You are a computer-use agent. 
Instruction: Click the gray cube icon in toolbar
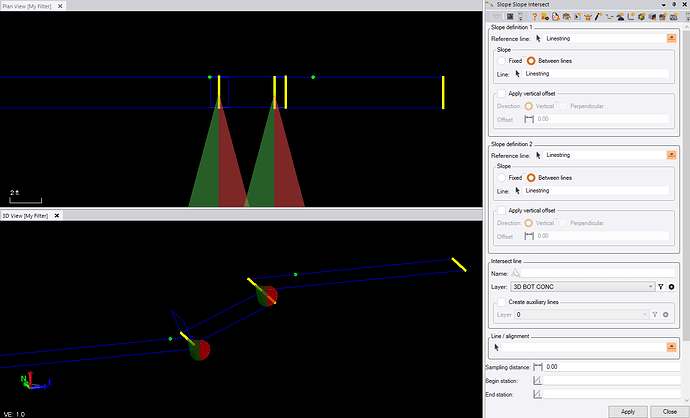(x=652, y=17)
